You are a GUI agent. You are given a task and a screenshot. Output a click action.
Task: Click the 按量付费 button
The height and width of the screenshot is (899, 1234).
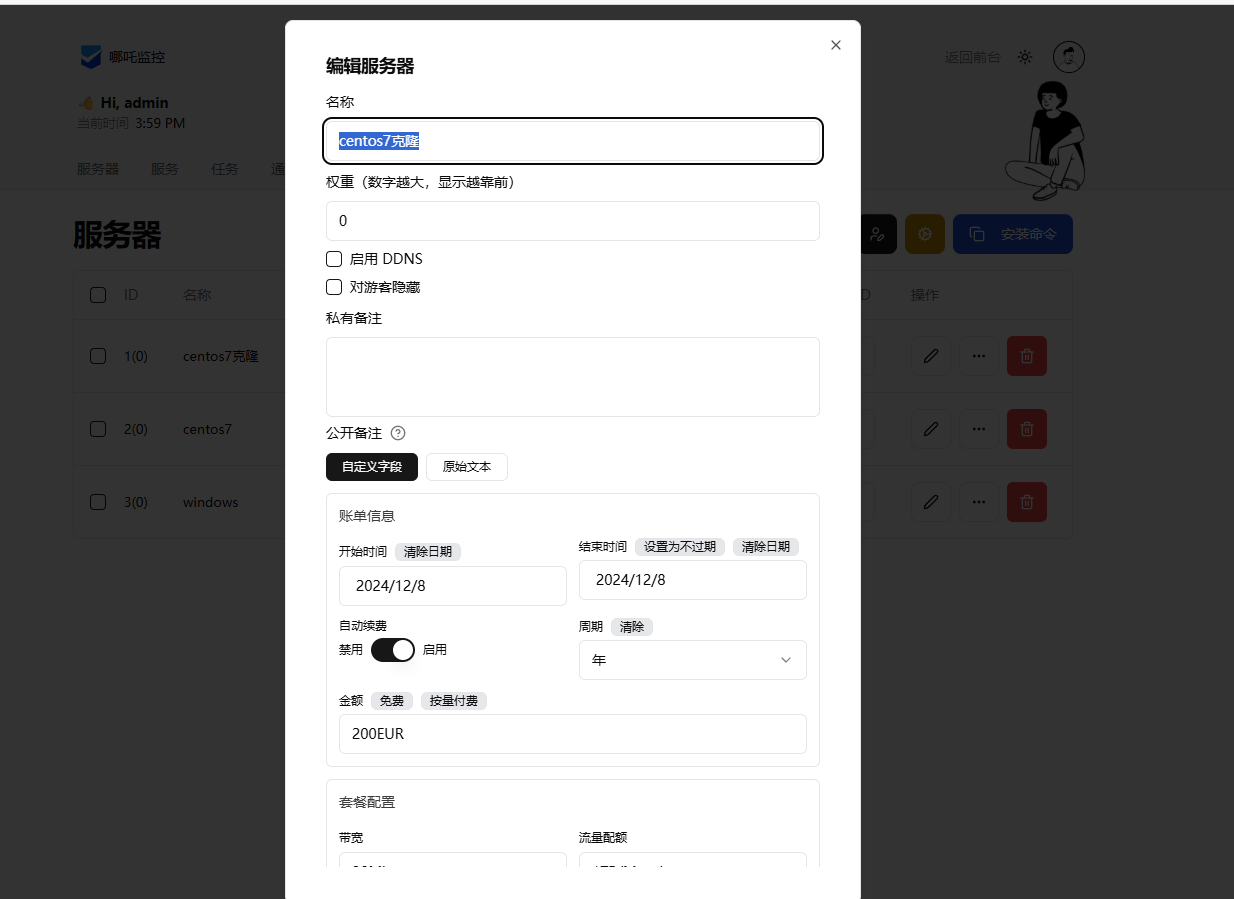click(453, 701)
